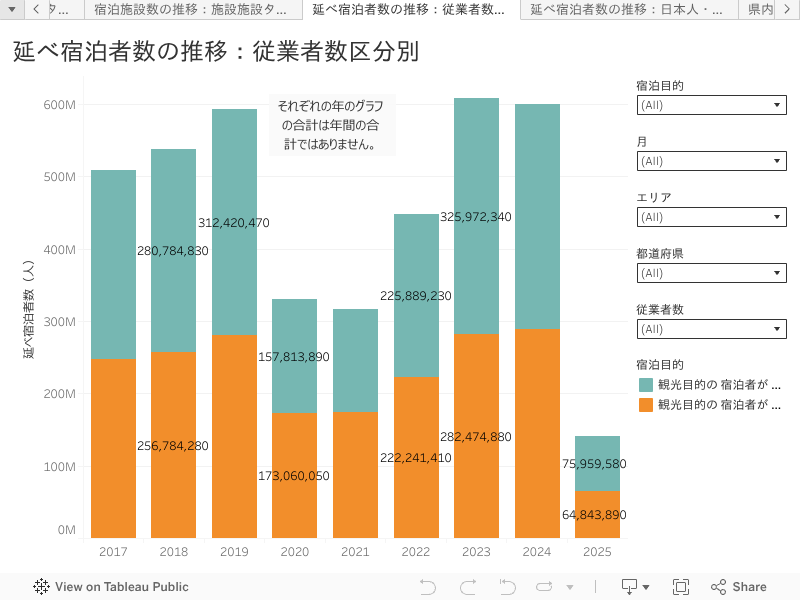Click the Undo arrow icon

(x=428, y=587)
